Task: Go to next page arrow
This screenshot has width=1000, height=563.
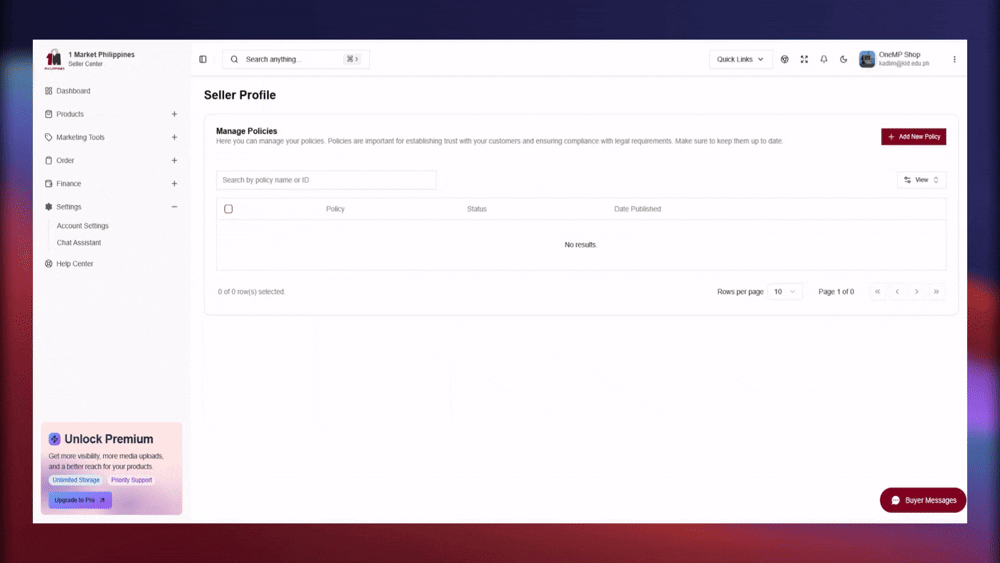Action: click(917, 291)
